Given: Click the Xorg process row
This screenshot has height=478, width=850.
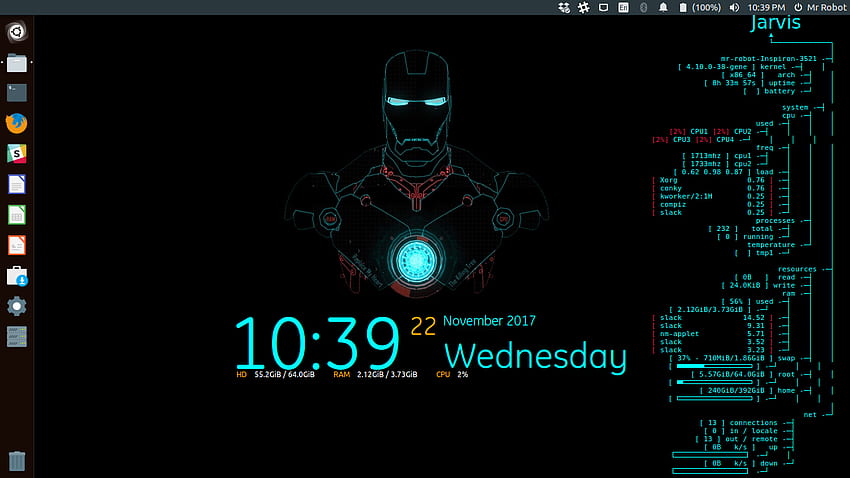Looking at the screenshot, I should 712,180.
